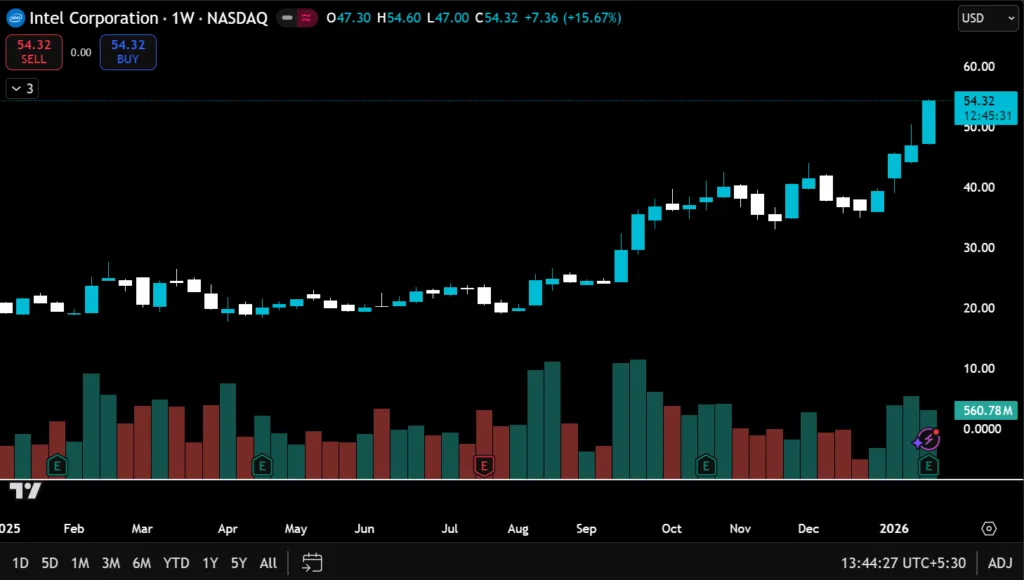The height and width of the screenshot is (580, 1024).
Task: Click the pink wavy data status indicator
Action: point(305,18)
